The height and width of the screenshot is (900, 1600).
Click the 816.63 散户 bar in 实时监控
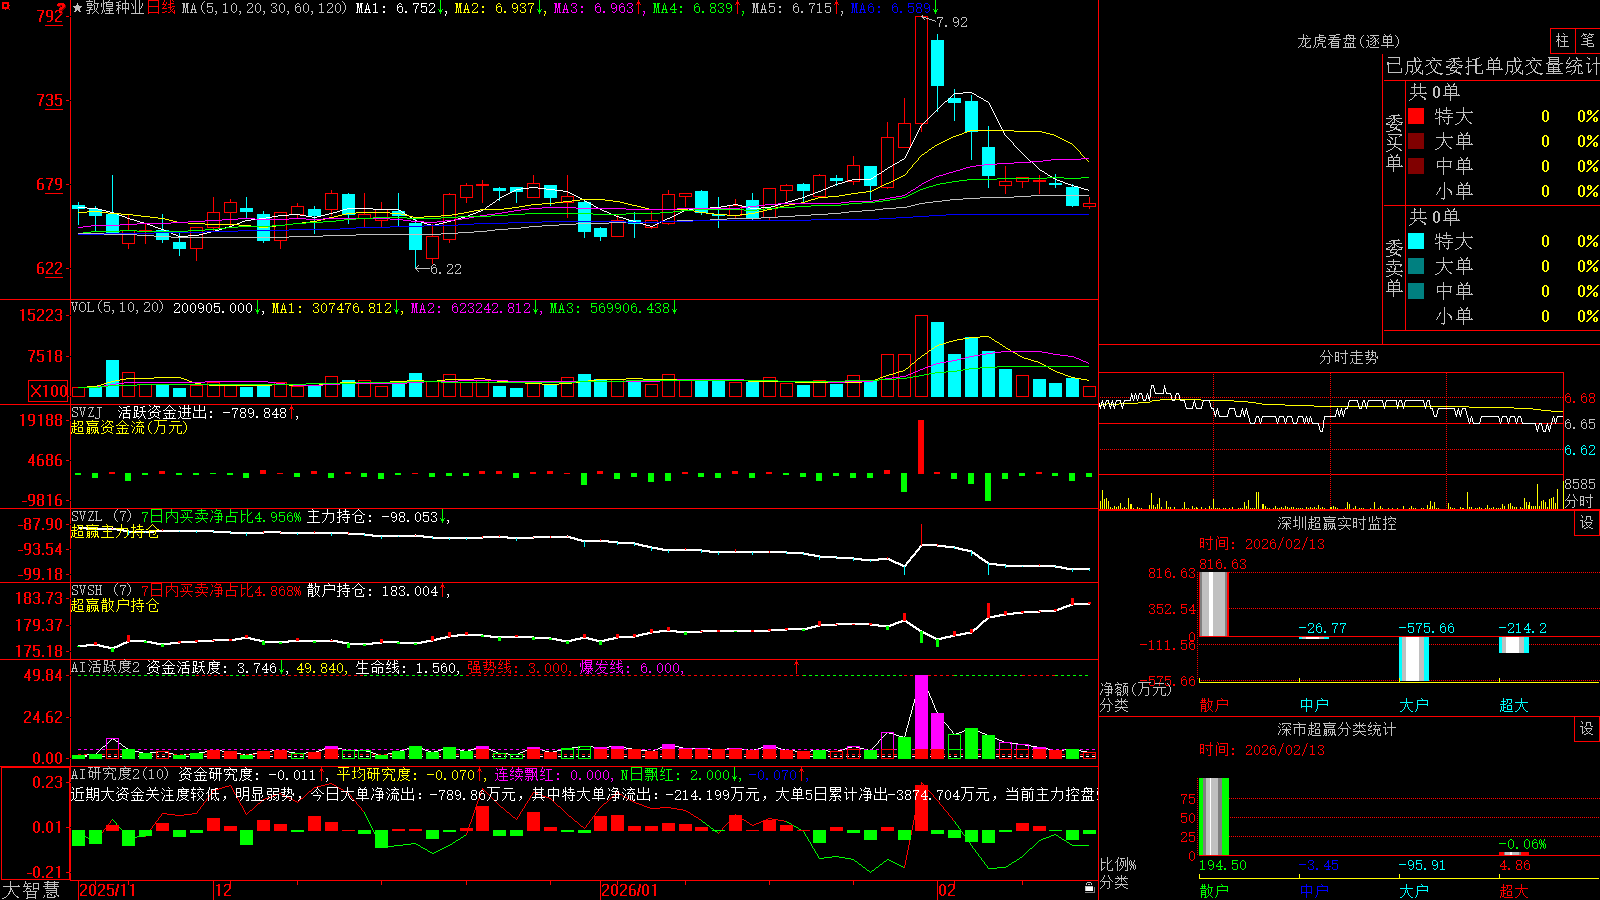(1214, 604)
